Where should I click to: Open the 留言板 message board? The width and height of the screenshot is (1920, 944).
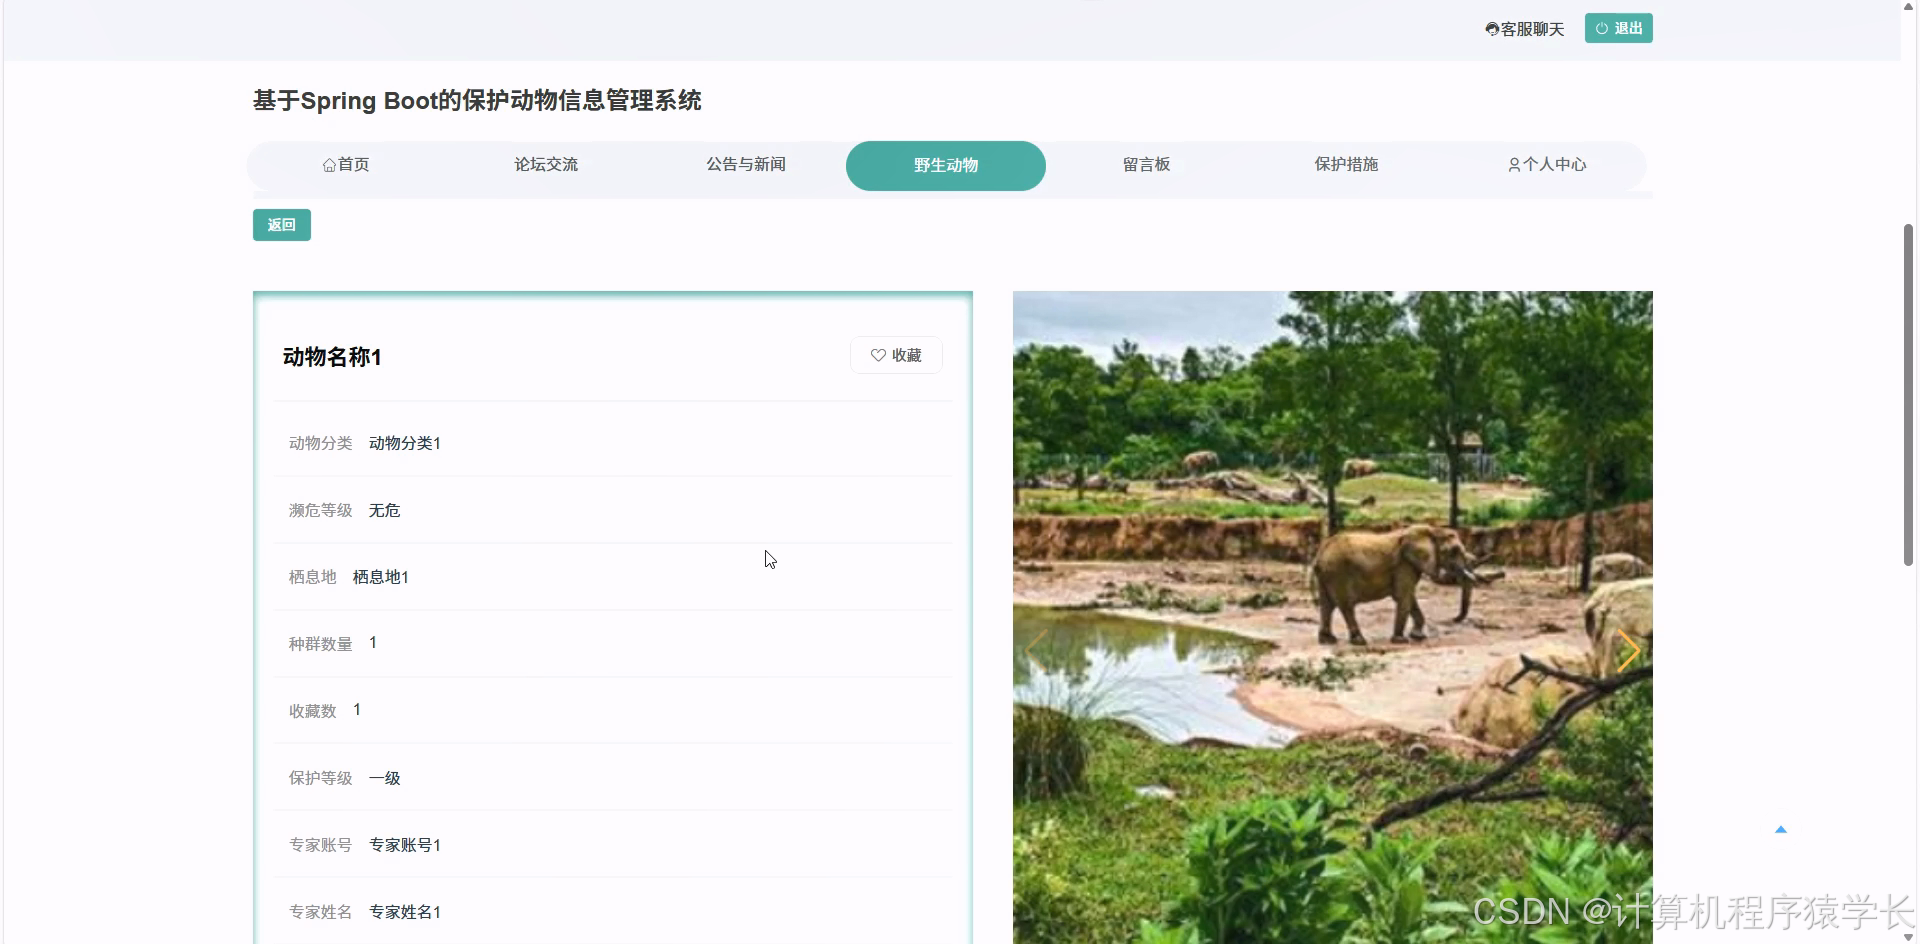pyautogui.click(x=1146, y=165)
